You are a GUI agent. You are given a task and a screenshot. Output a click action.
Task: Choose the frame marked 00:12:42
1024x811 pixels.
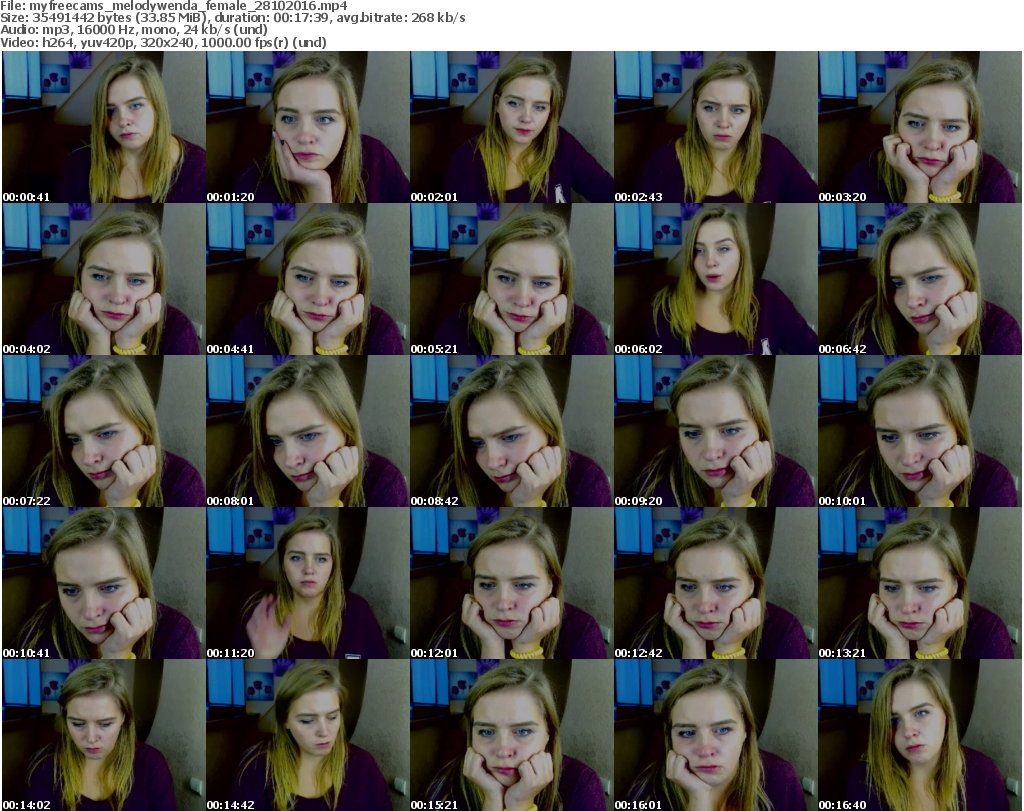click(x=716, y=583)
